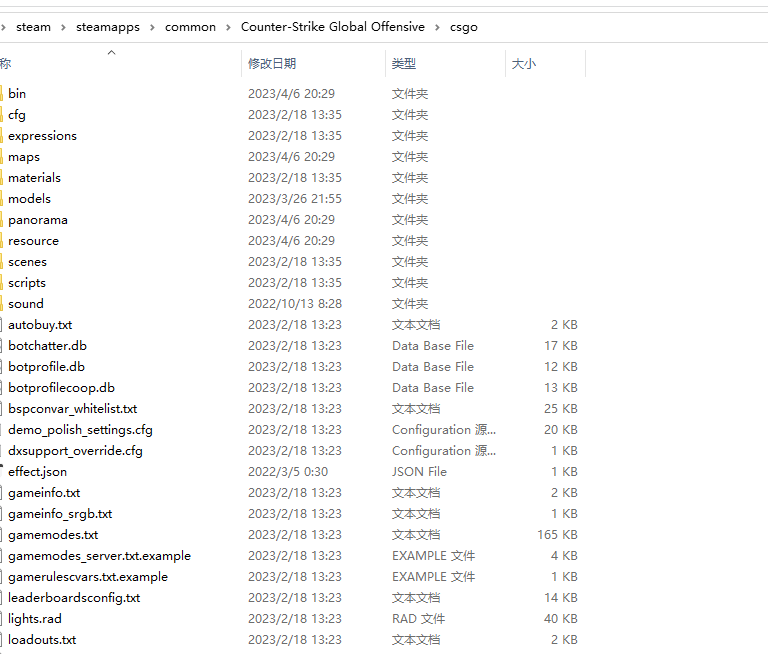This screenshot has width=768, height=654.
Task: Select demo_polish_settings.cfg file
Action: pos(80,430)
